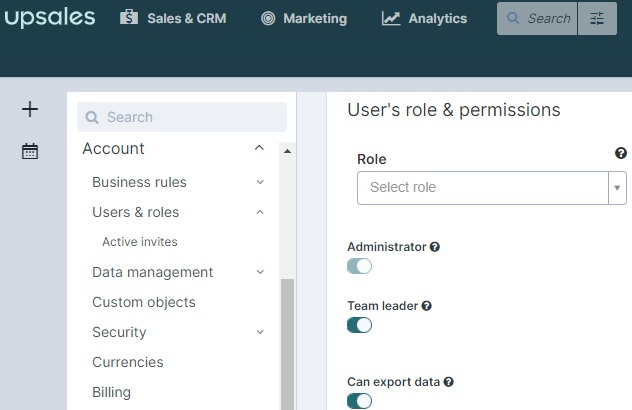
Task: Collapse Users & roles chevron
Action: point(260,212)
